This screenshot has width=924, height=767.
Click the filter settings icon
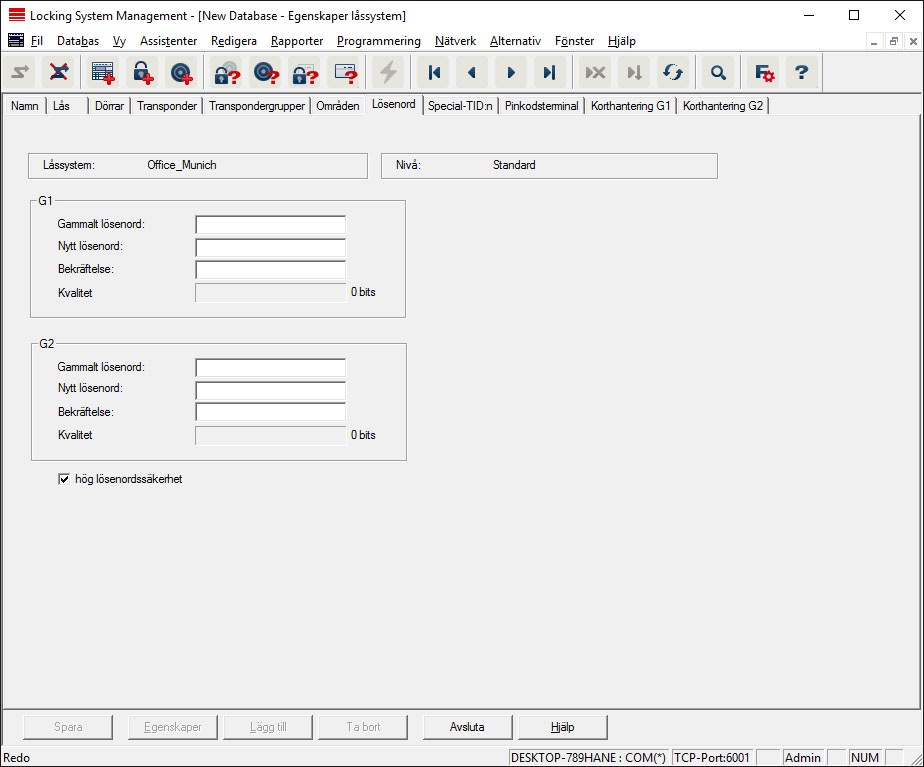point(764,72)
